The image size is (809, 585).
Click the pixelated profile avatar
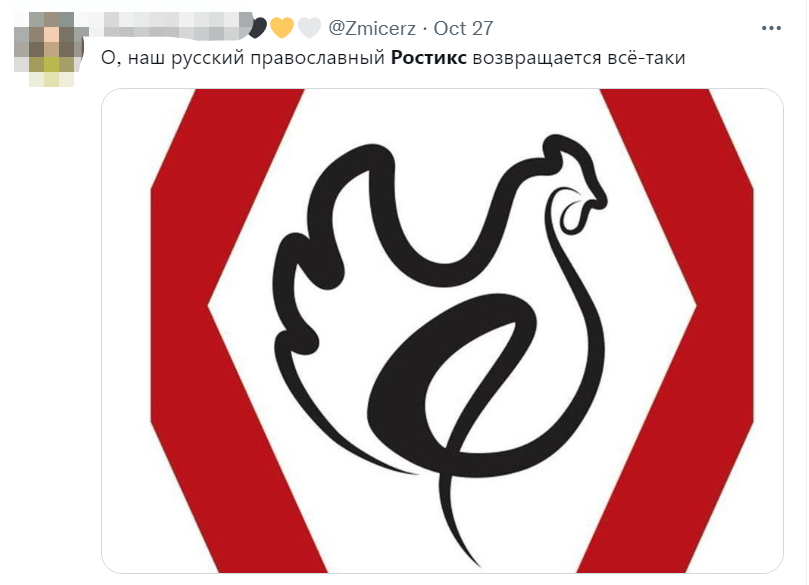49,49
